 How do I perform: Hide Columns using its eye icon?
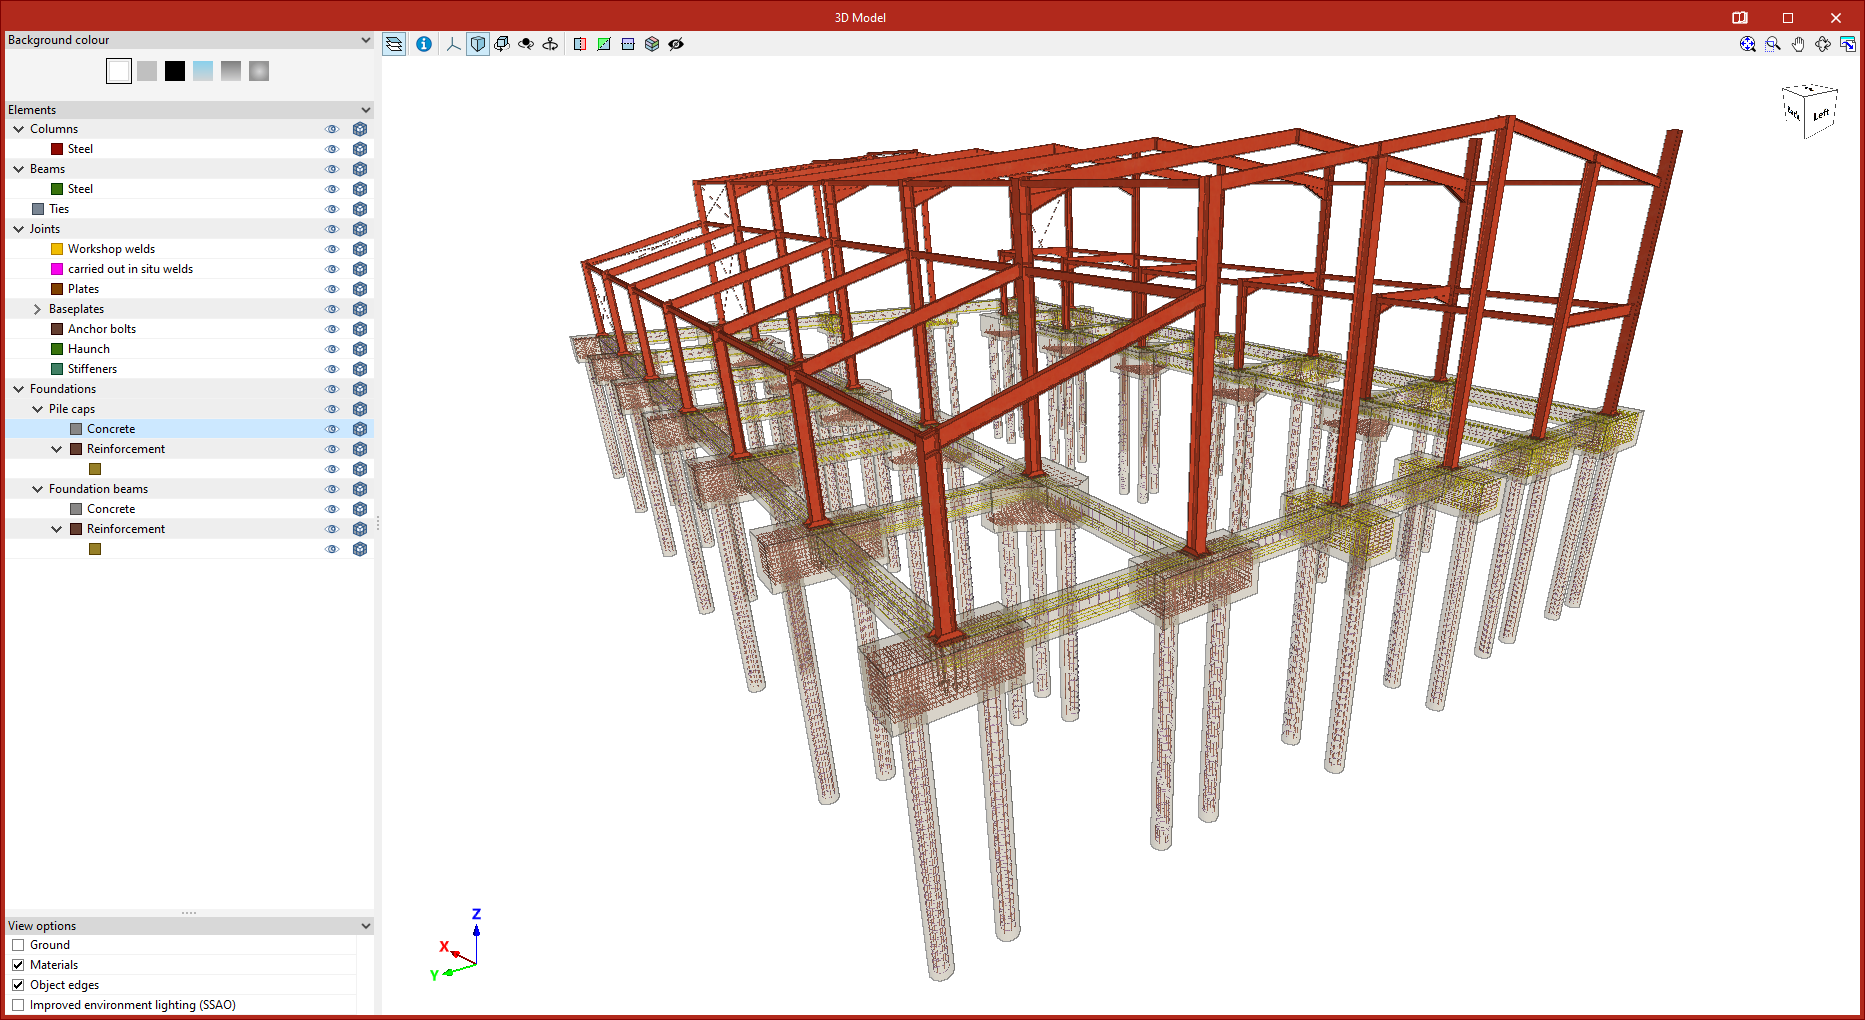(x=332, y=129)
